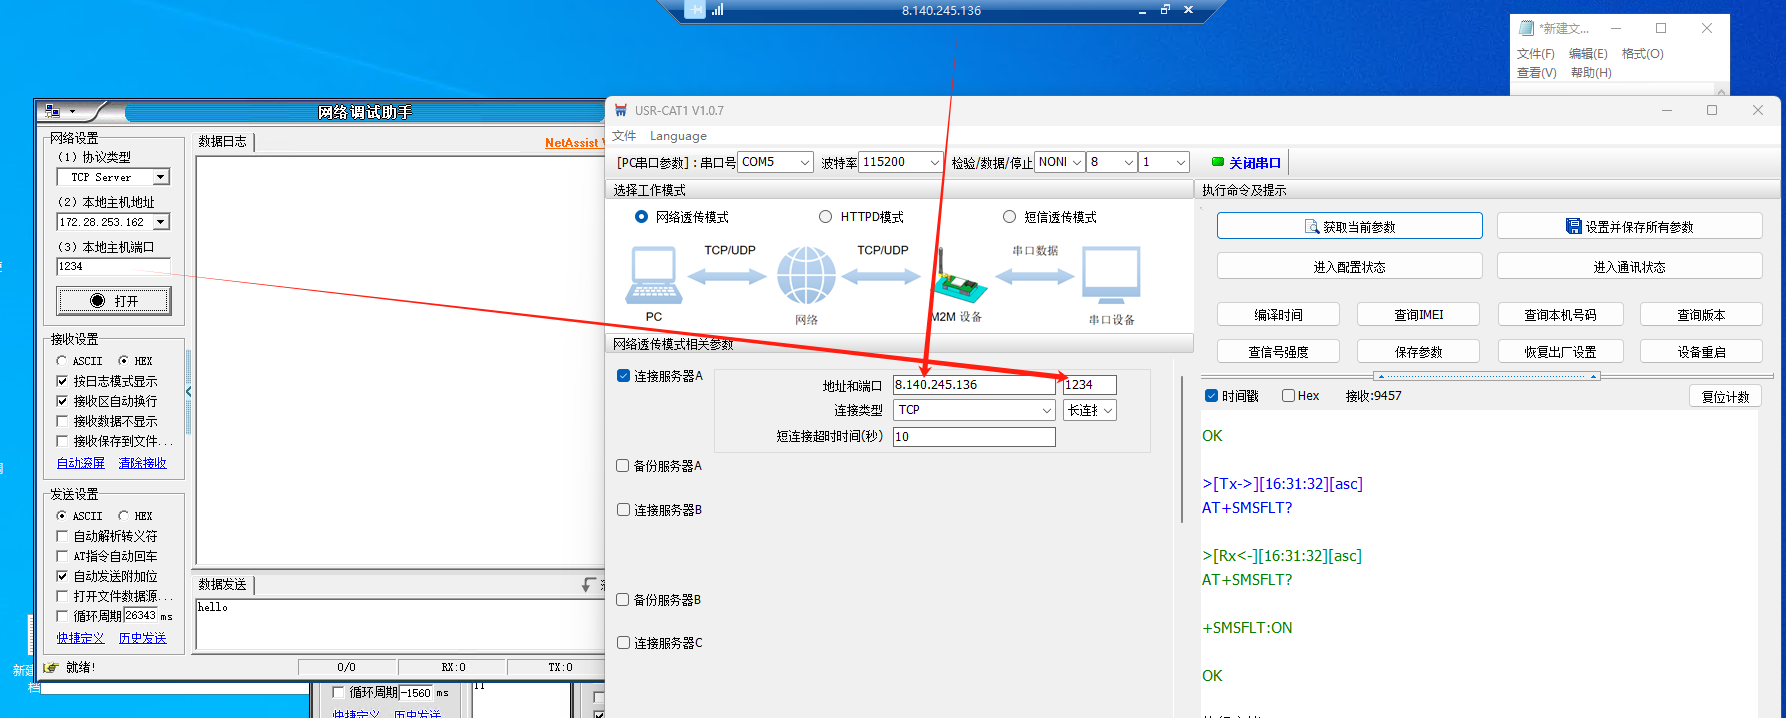Click the server port field 1234 in USR-CAT1
The width and height of the screenshot is (1786, 718).
pyautogui.click(x=1090, y=385)
